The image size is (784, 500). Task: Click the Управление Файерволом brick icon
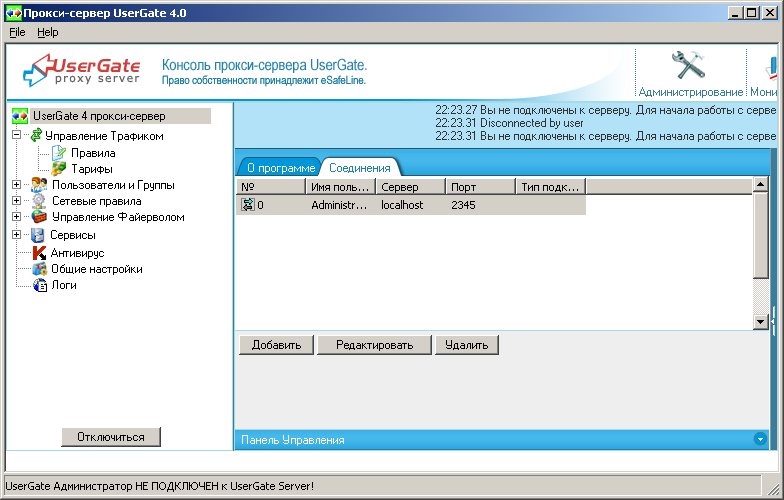(38, 217)
